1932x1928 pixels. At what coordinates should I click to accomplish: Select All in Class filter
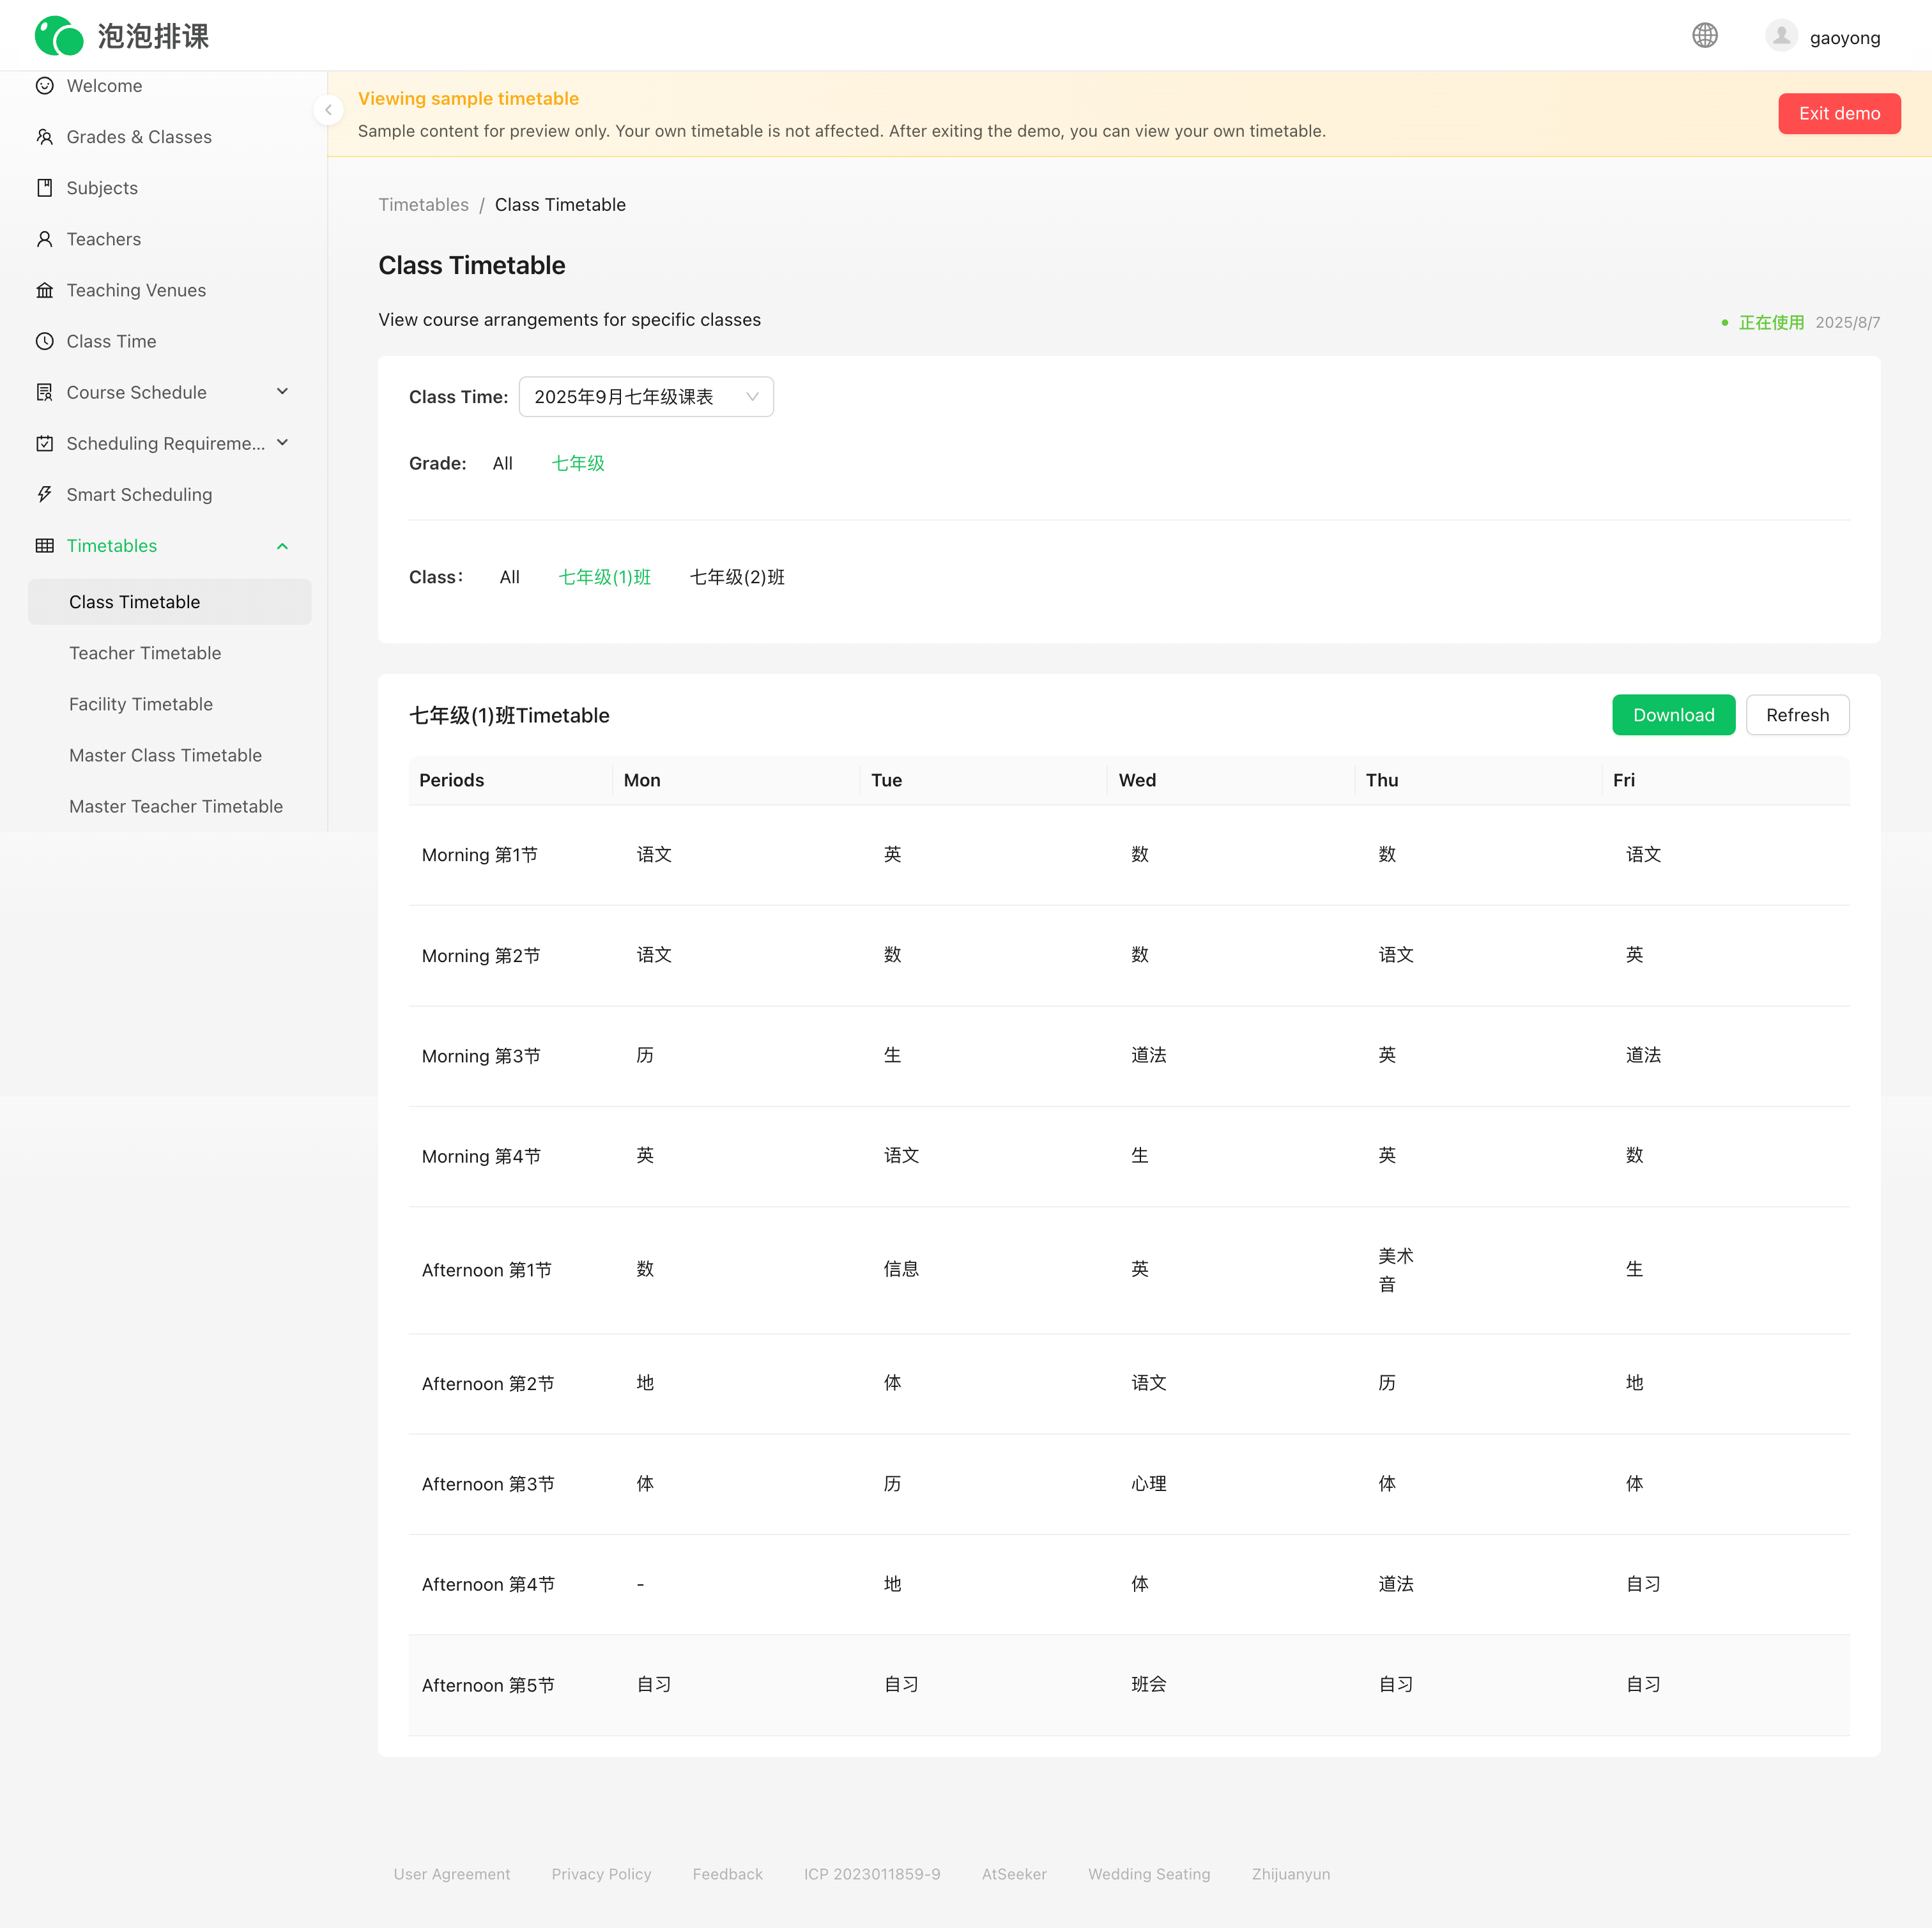coord(509,577)
